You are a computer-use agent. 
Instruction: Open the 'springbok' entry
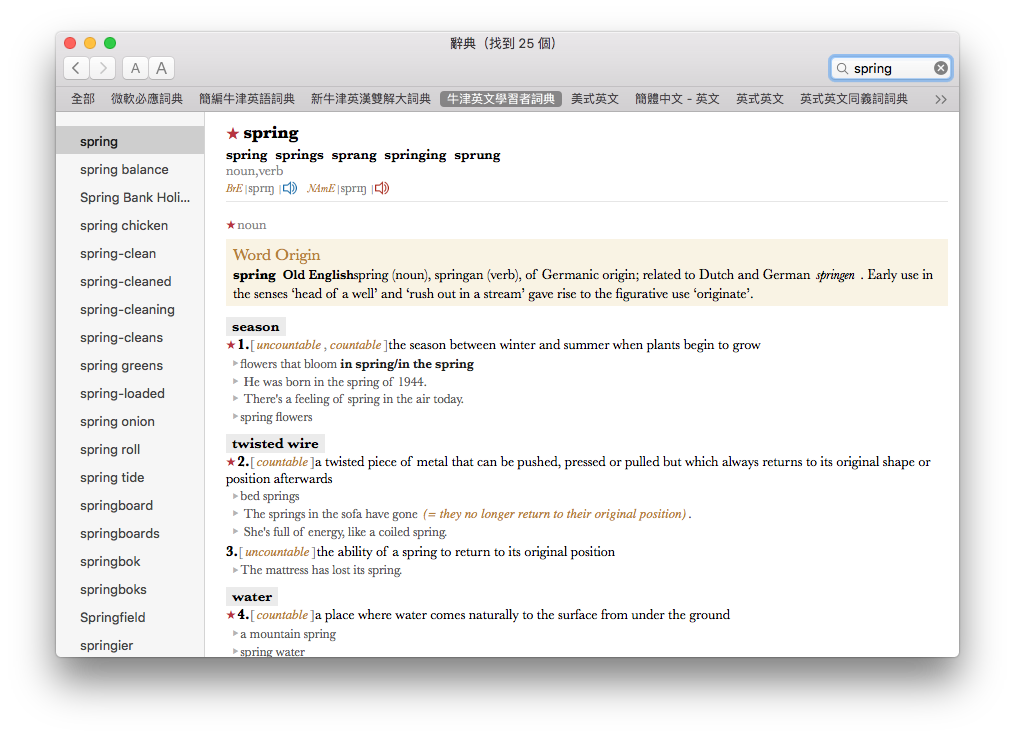coord(130,562)
